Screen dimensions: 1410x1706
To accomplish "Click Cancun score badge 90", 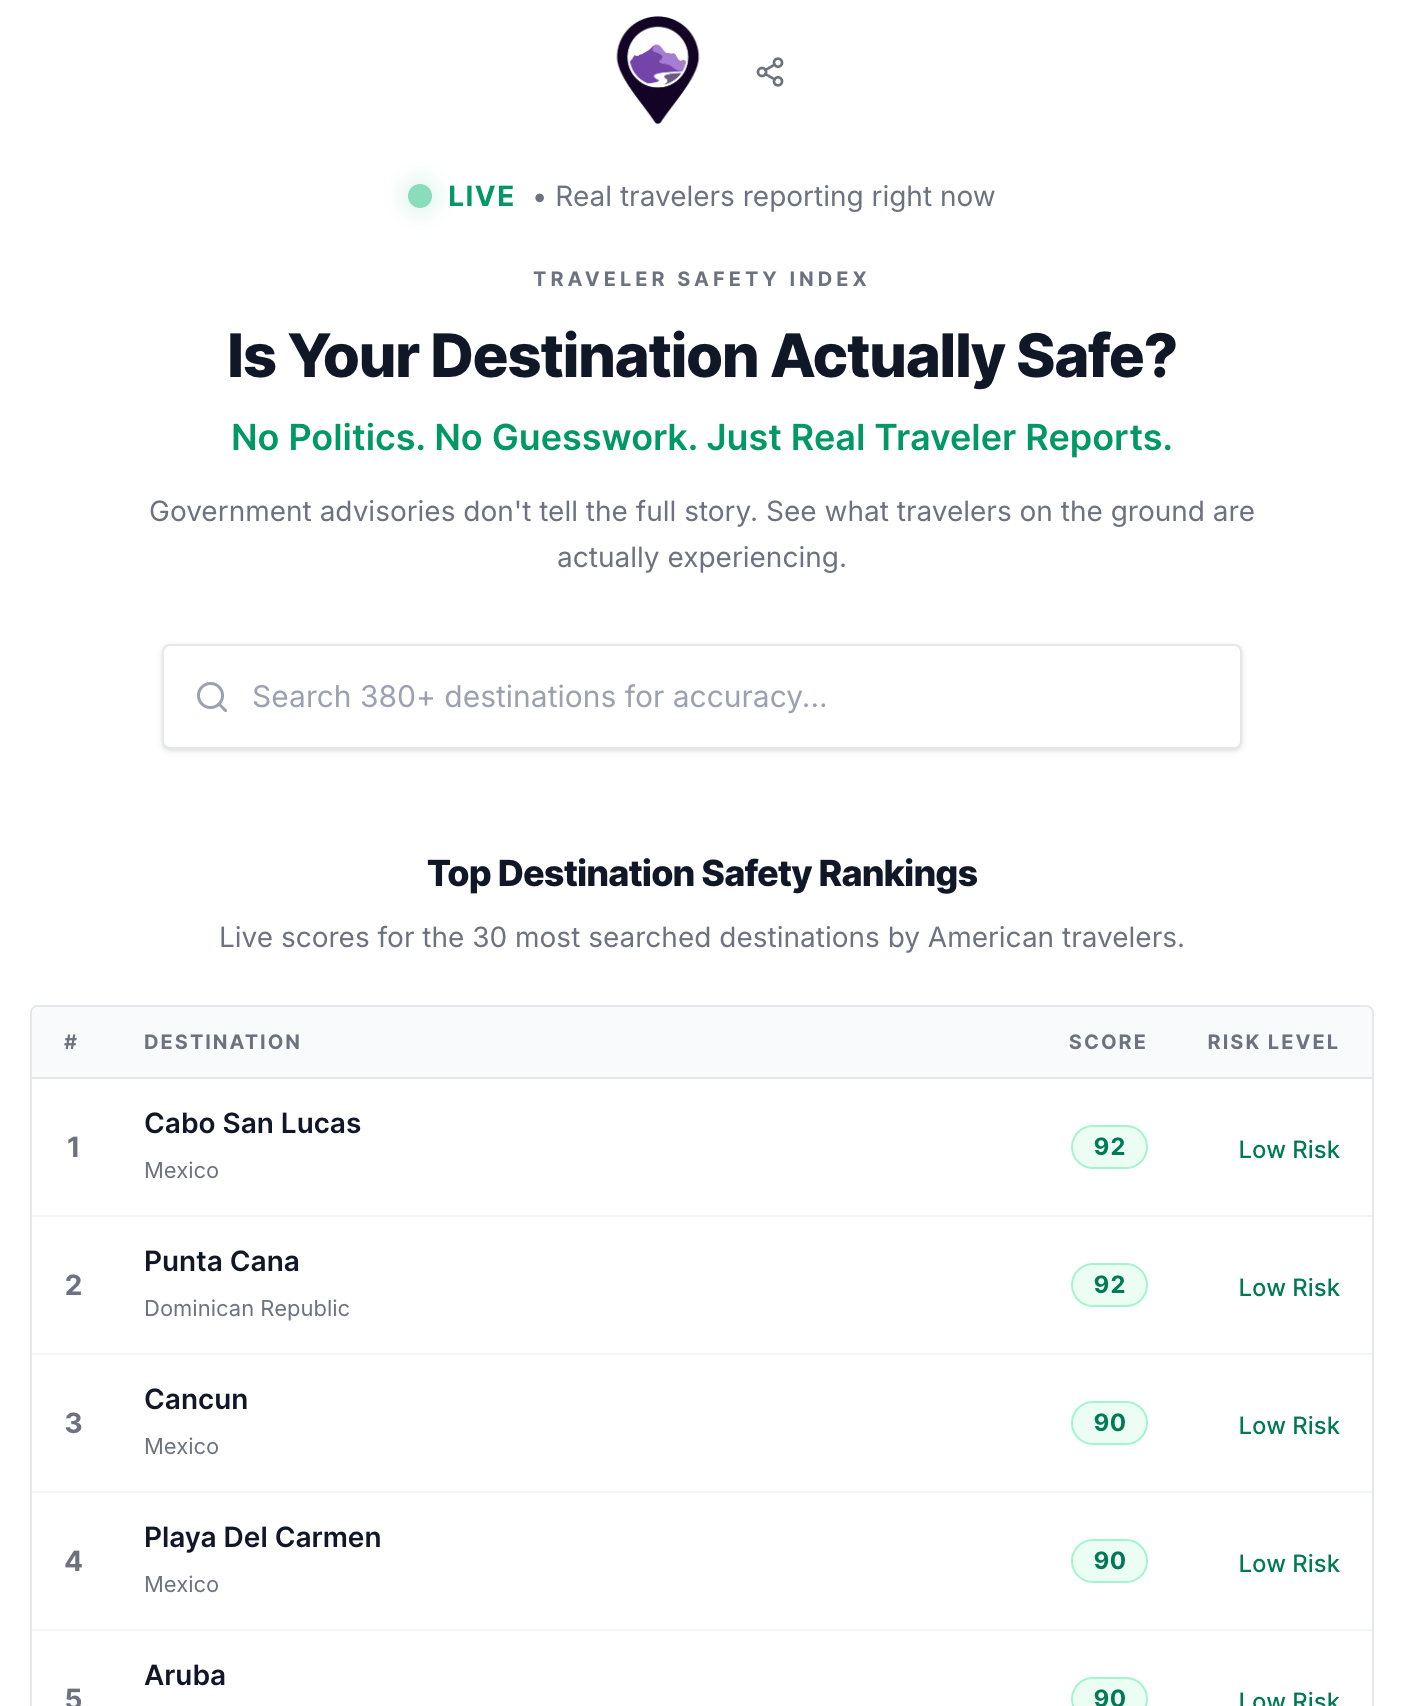I will pos(1109,1423).
